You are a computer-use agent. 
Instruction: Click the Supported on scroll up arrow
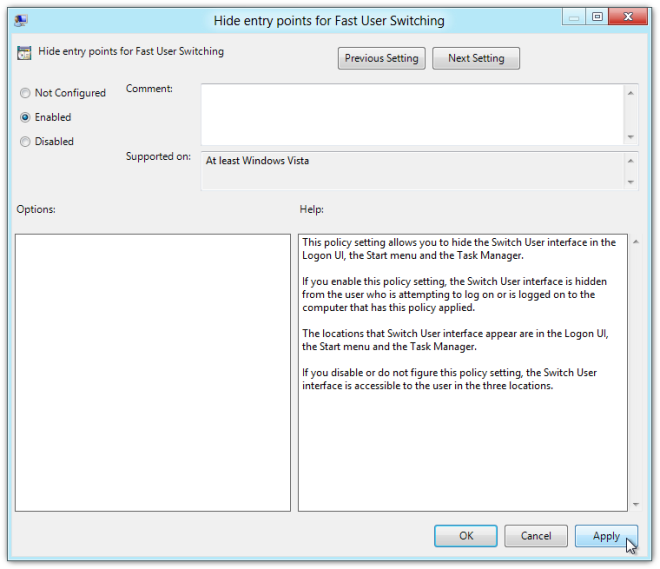coord(631,161)
